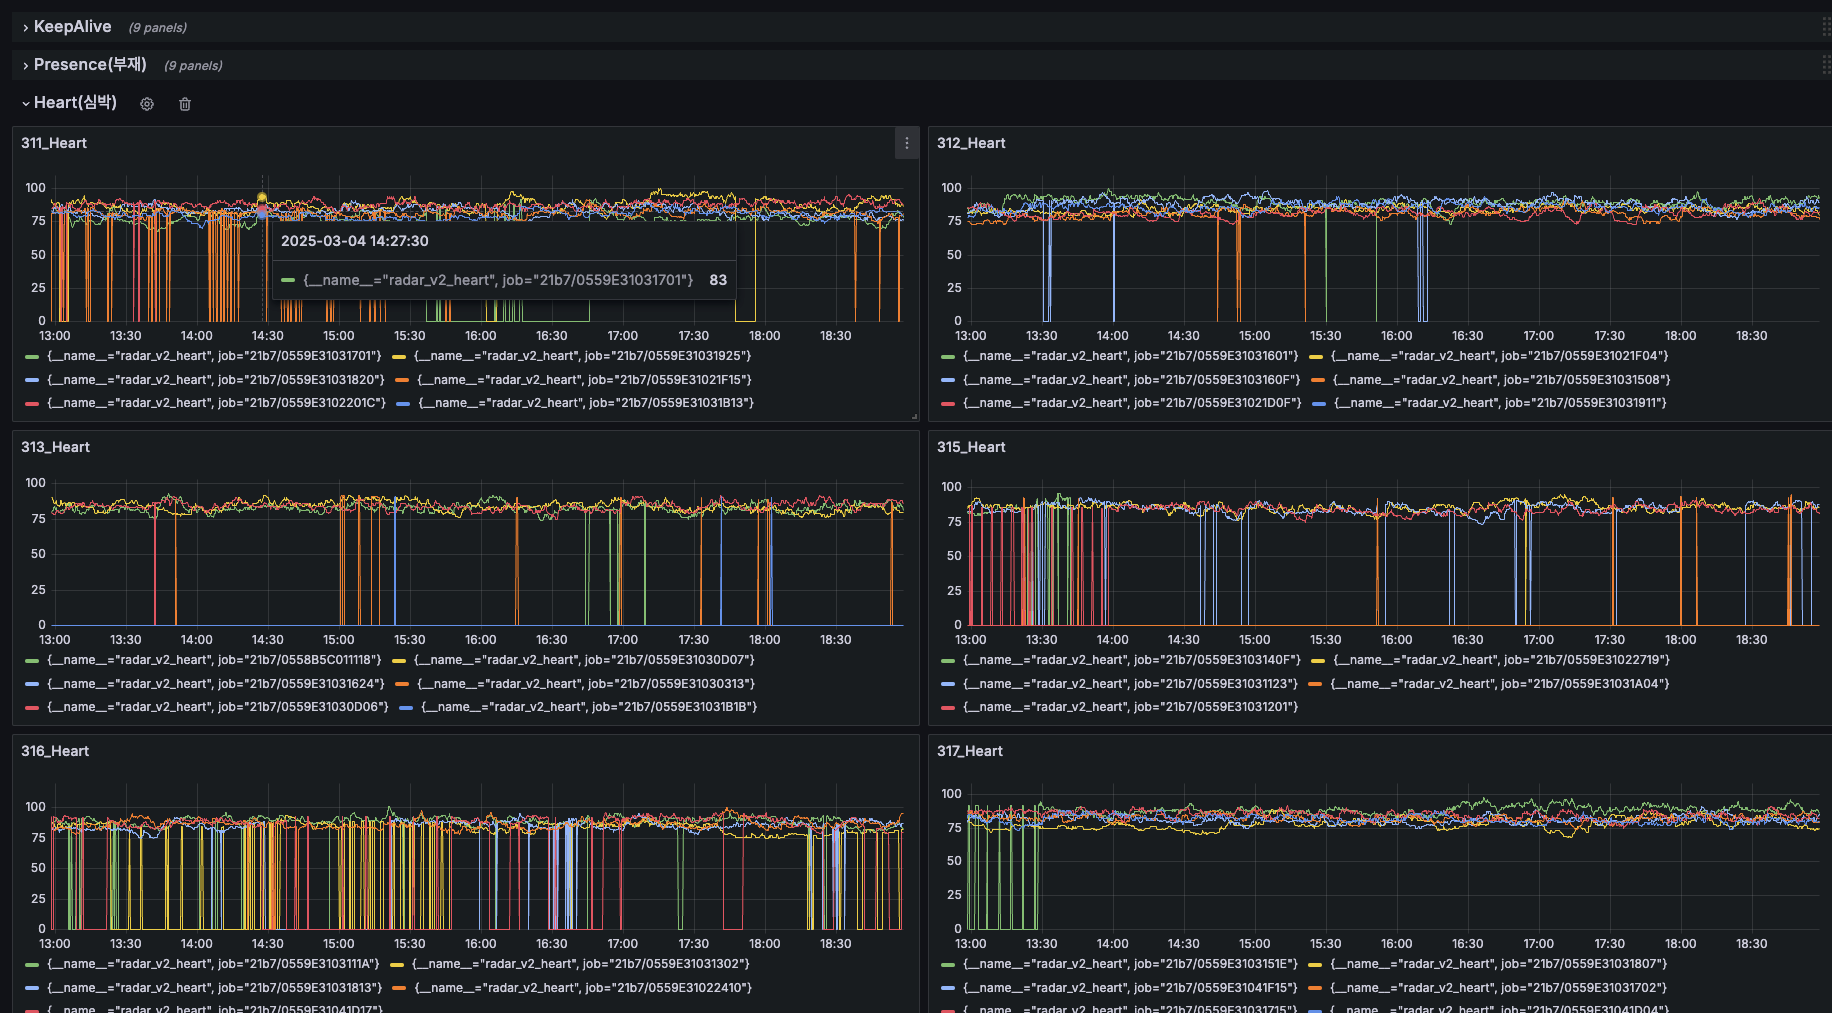Click green line icon for 0559E31031601 legend

click(x=948, y=357)
